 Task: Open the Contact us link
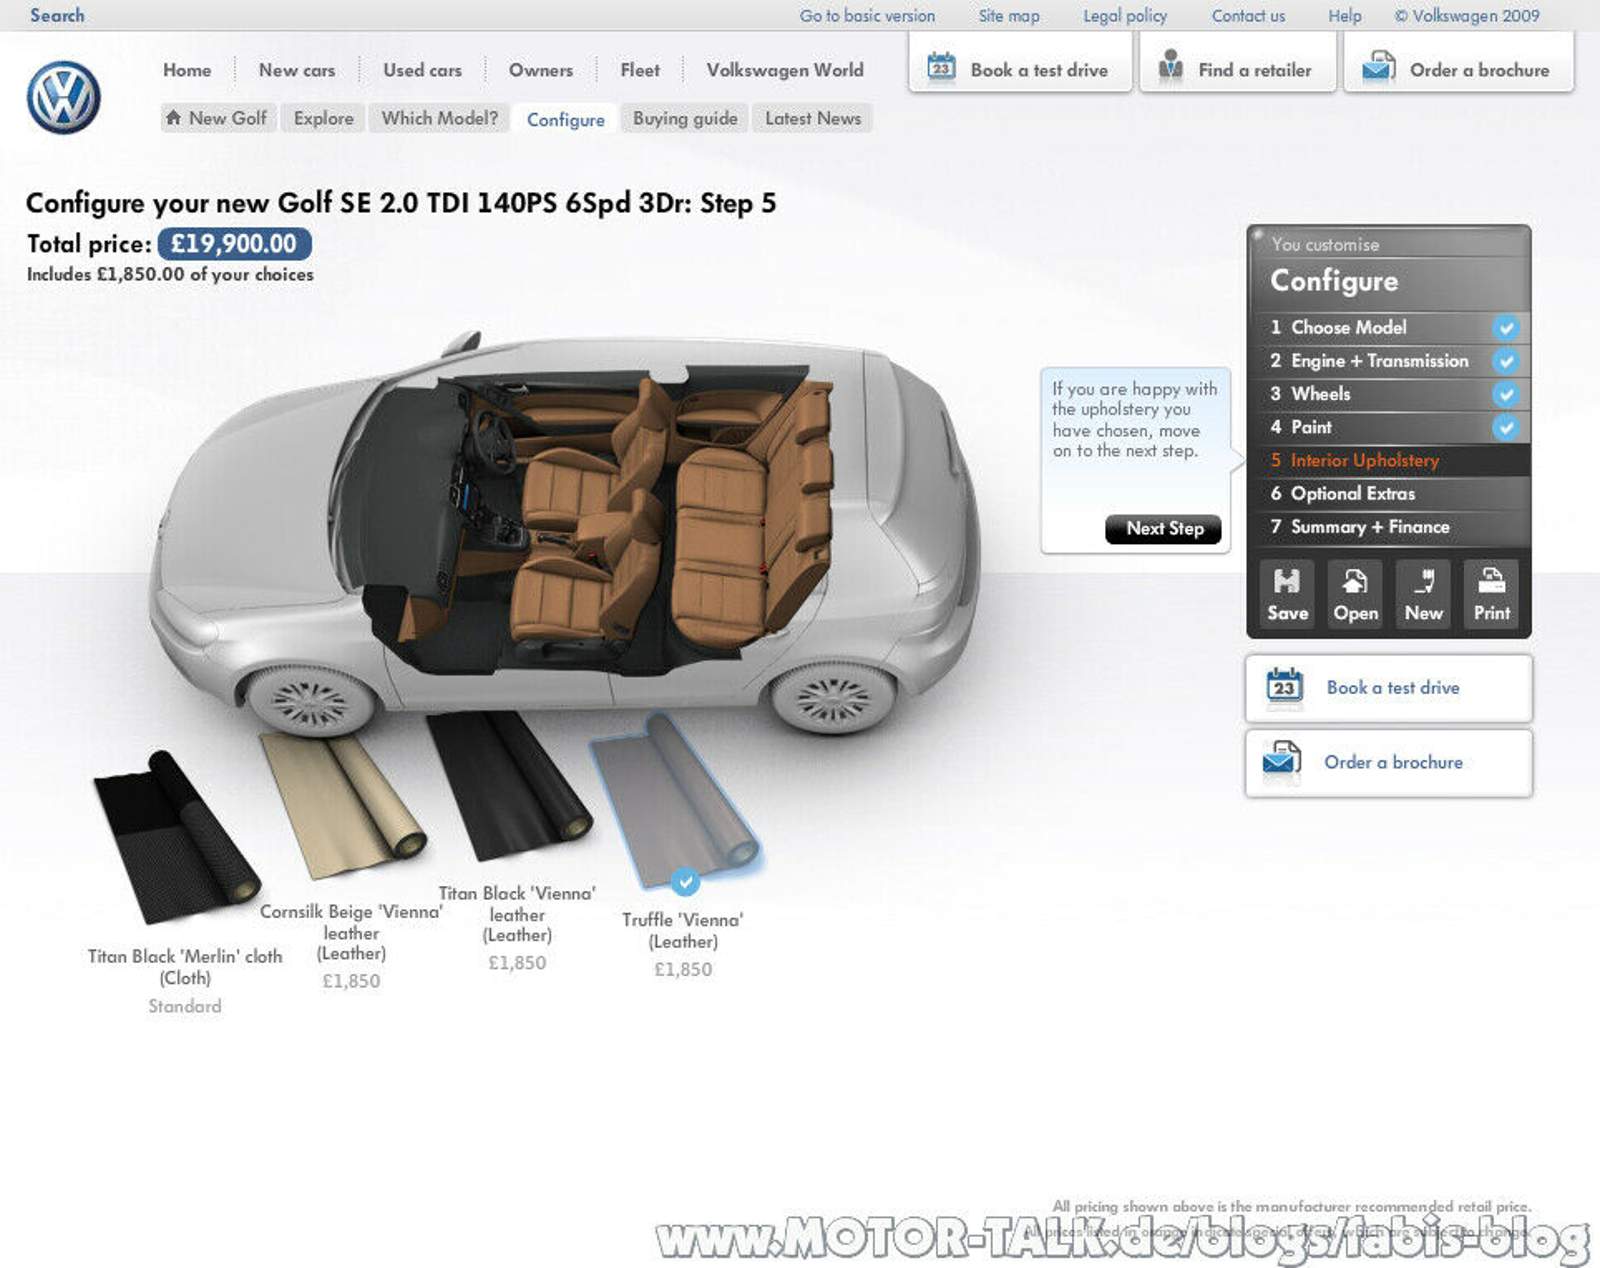click(1248, 16)
